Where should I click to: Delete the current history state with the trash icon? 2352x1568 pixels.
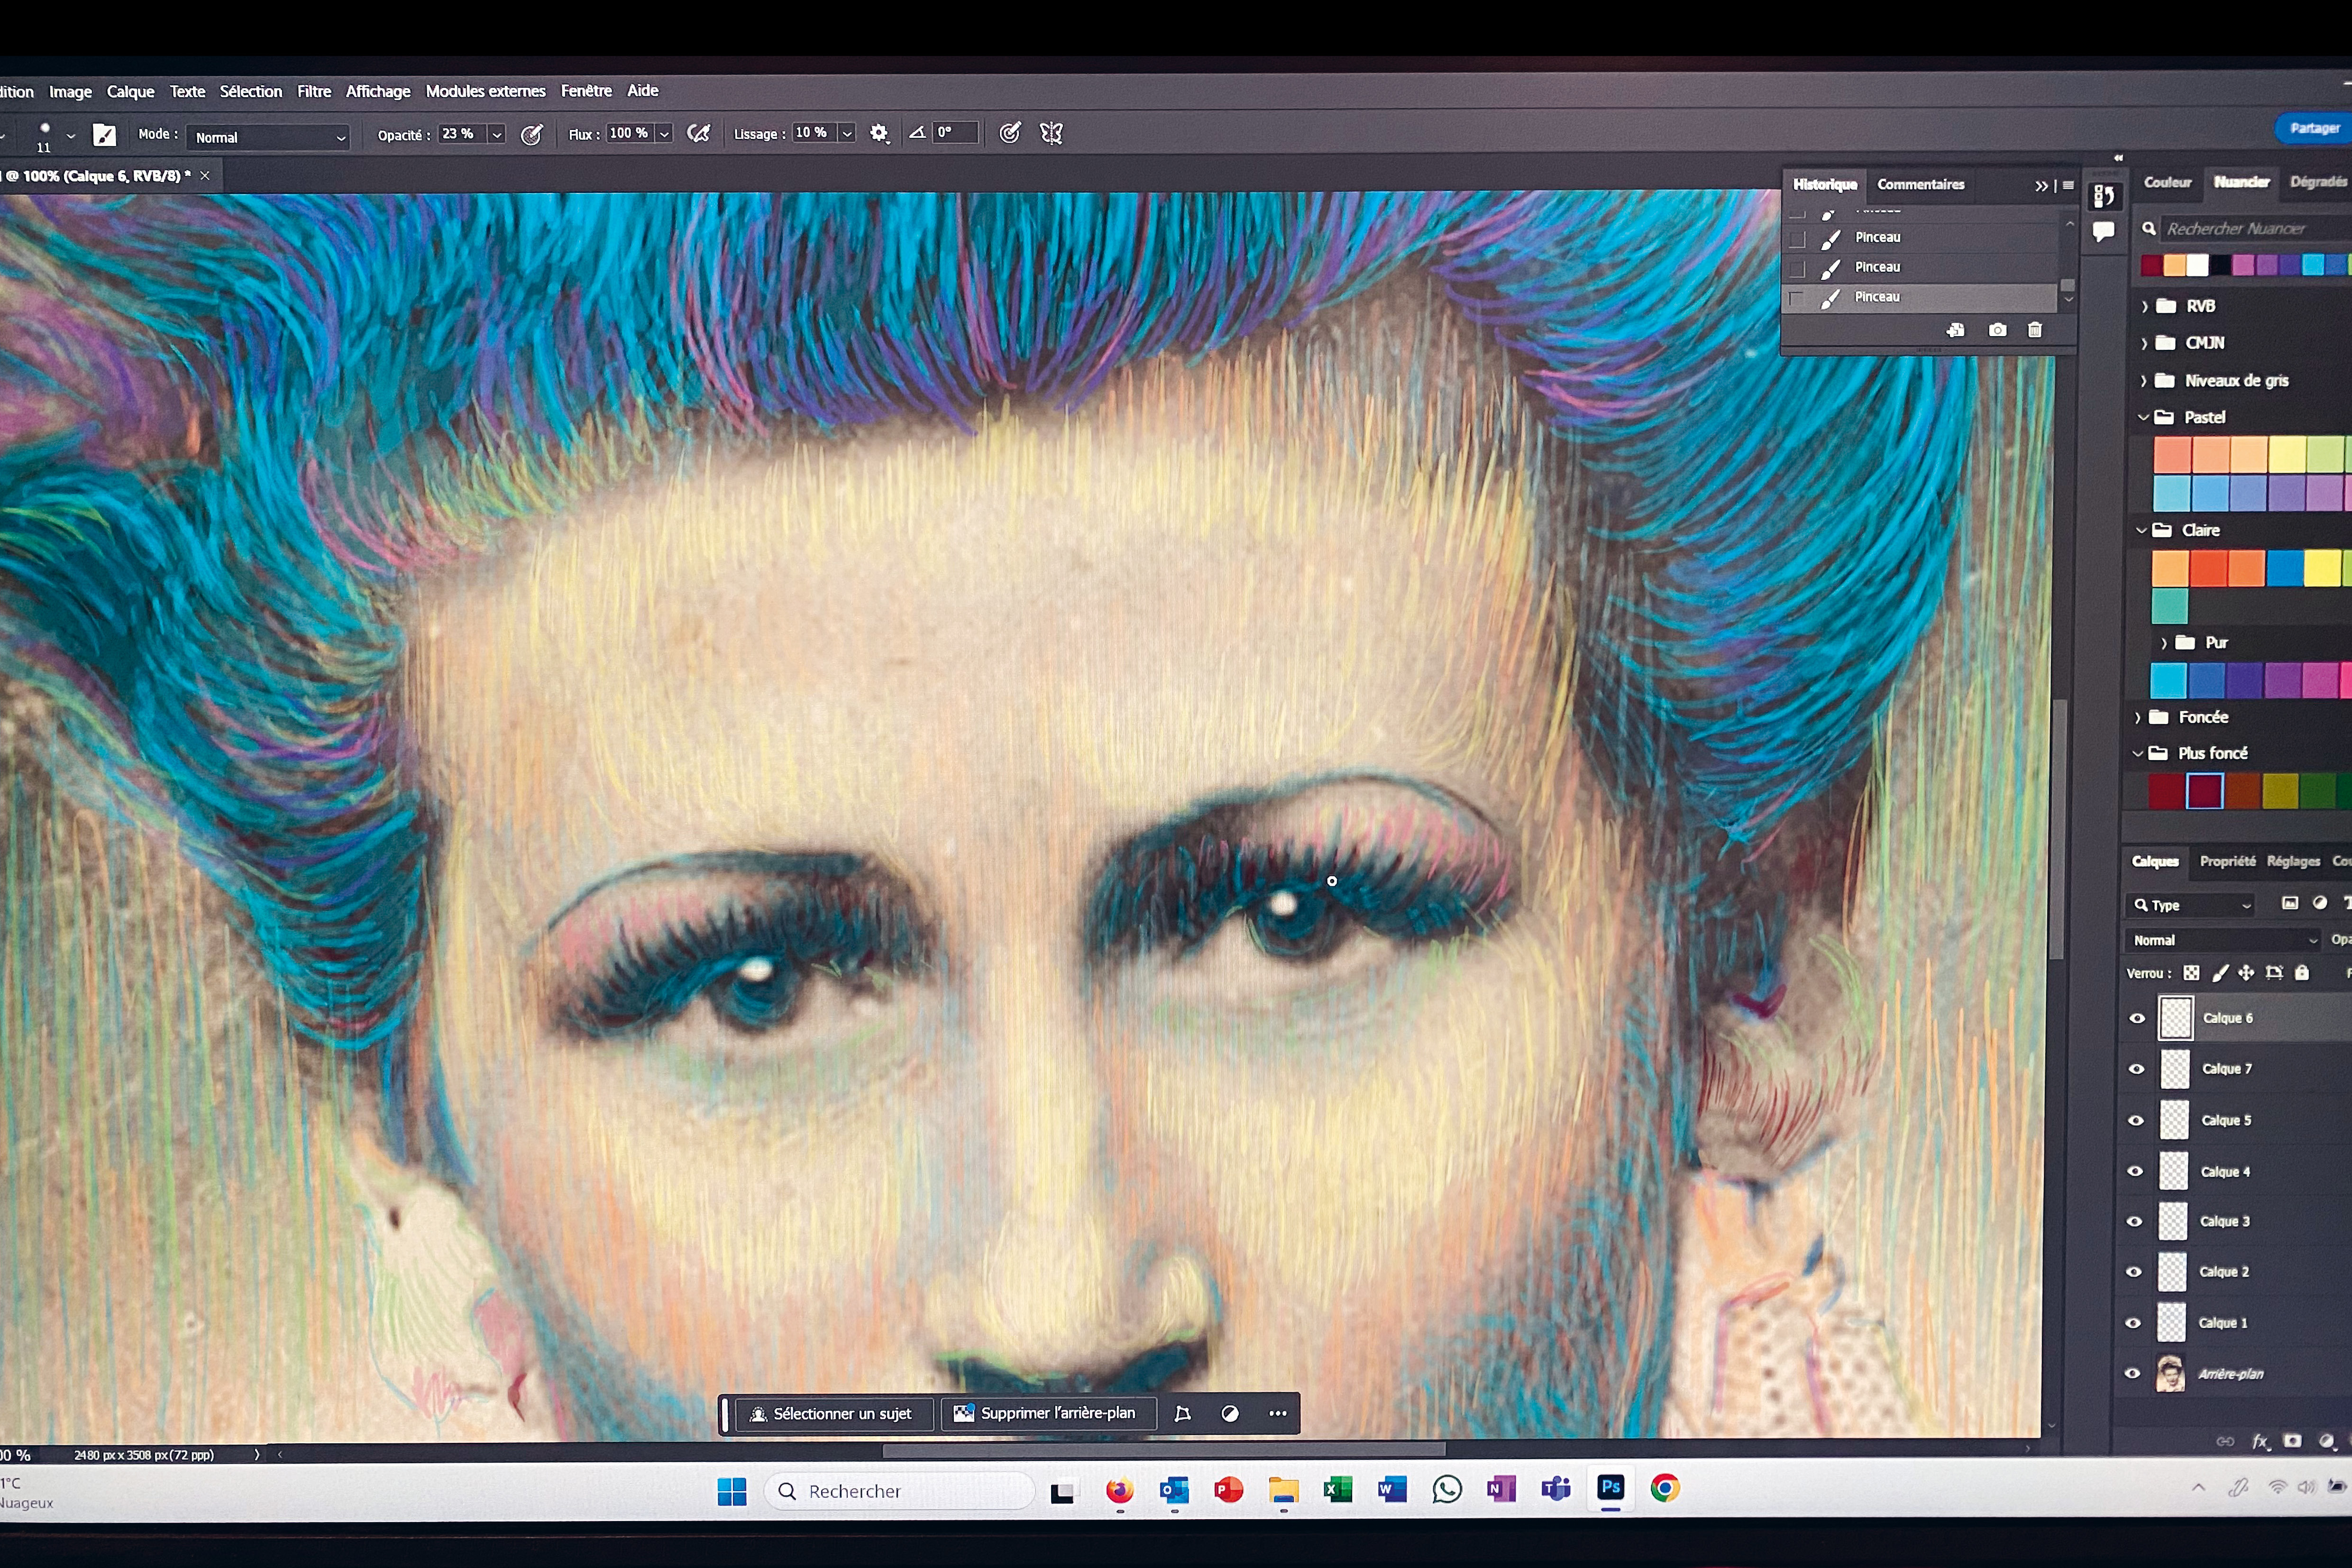click(x=2034, y=330)
